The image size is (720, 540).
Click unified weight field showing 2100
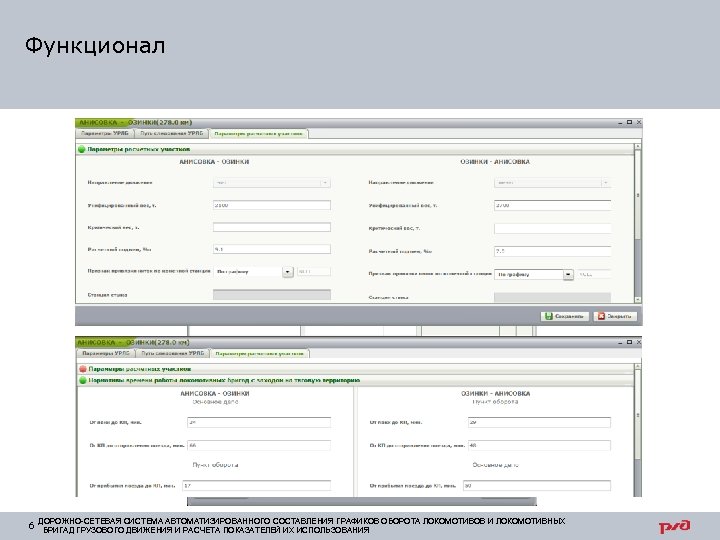tap(272, 205)
